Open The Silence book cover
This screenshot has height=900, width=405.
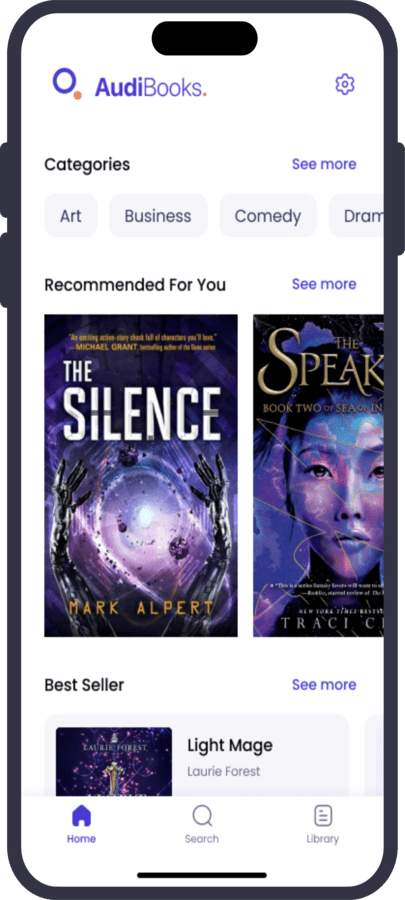tap(141, 476)
